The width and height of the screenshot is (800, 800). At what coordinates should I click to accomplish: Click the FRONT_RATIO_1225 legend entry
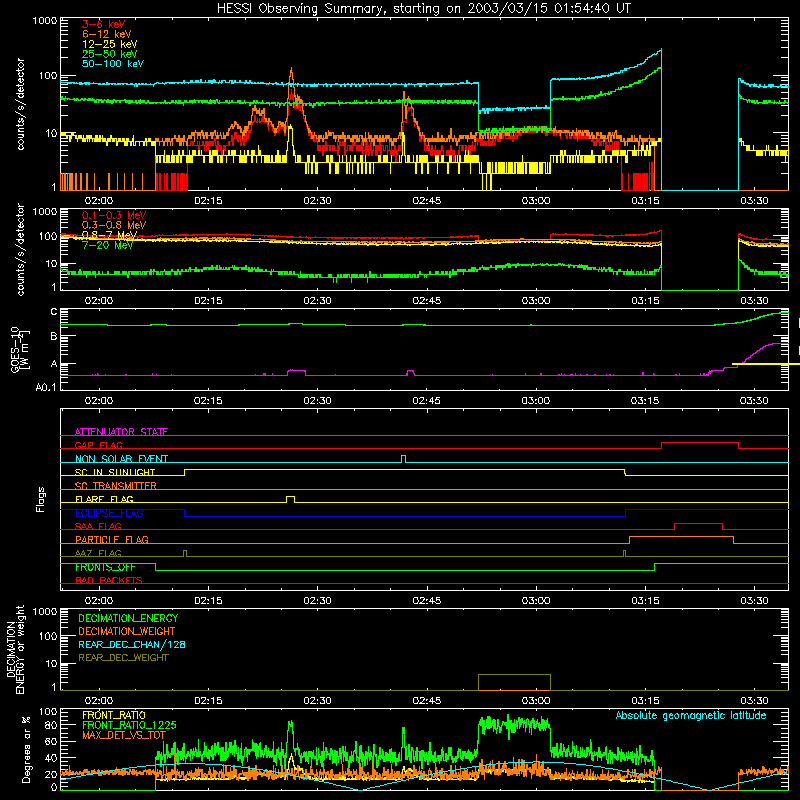point(129,725)
